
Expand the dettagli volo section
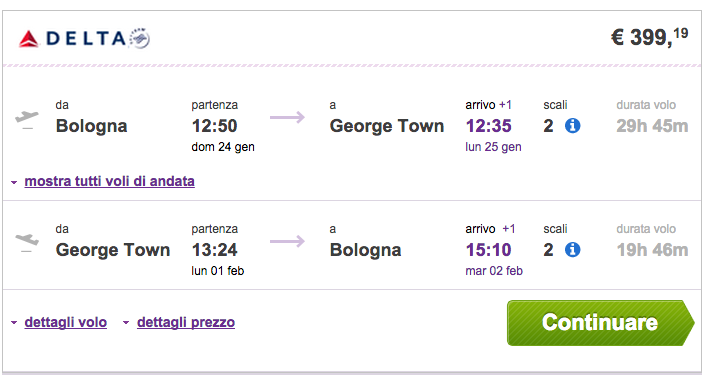pos(66,322)
